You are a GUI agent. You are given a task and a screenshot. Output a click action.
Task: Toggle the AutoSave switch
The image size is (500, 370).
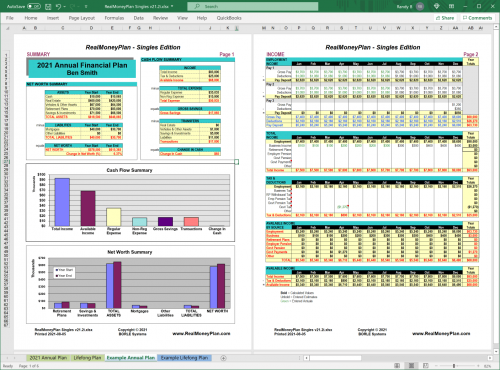click(x=34, y=6)
